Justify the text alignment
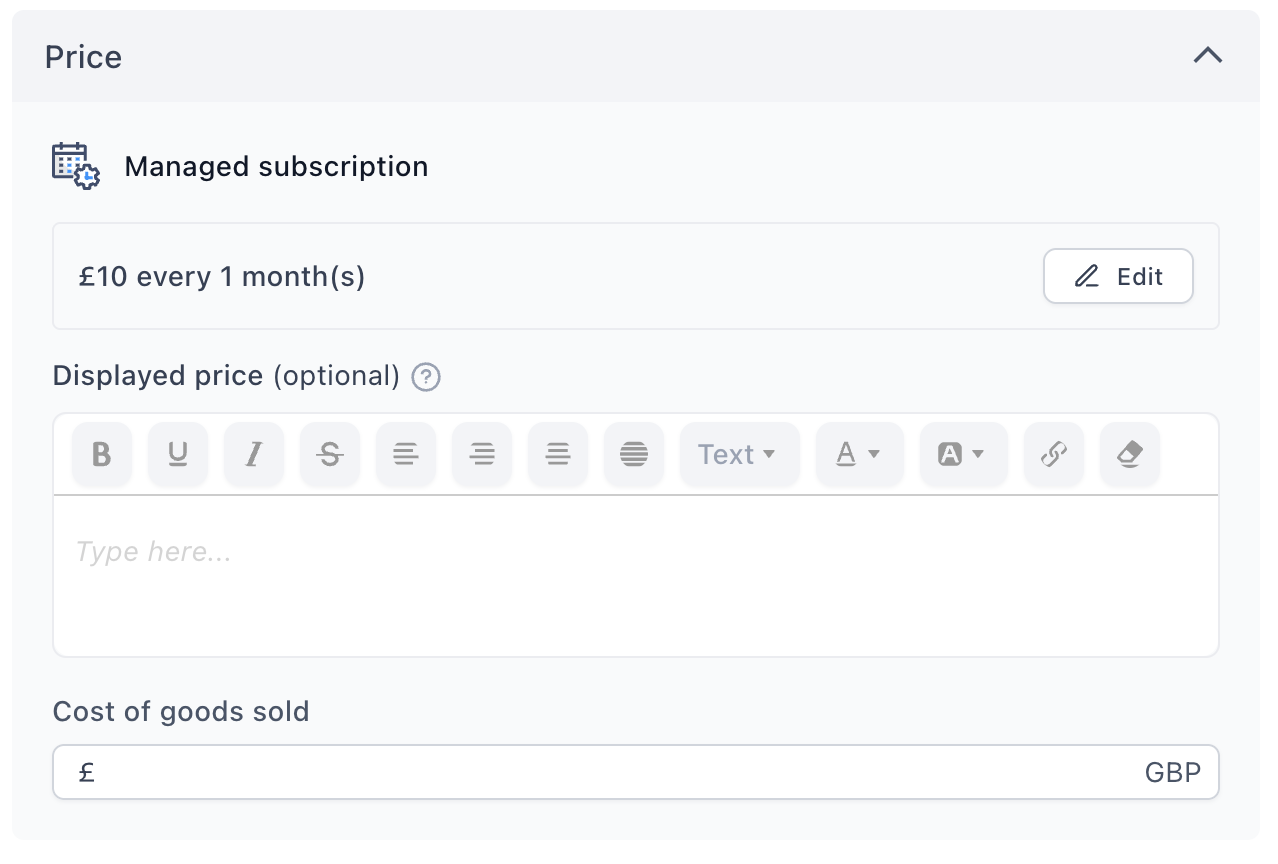Viewport: 1278px width, 864px height. coord(634,454)
